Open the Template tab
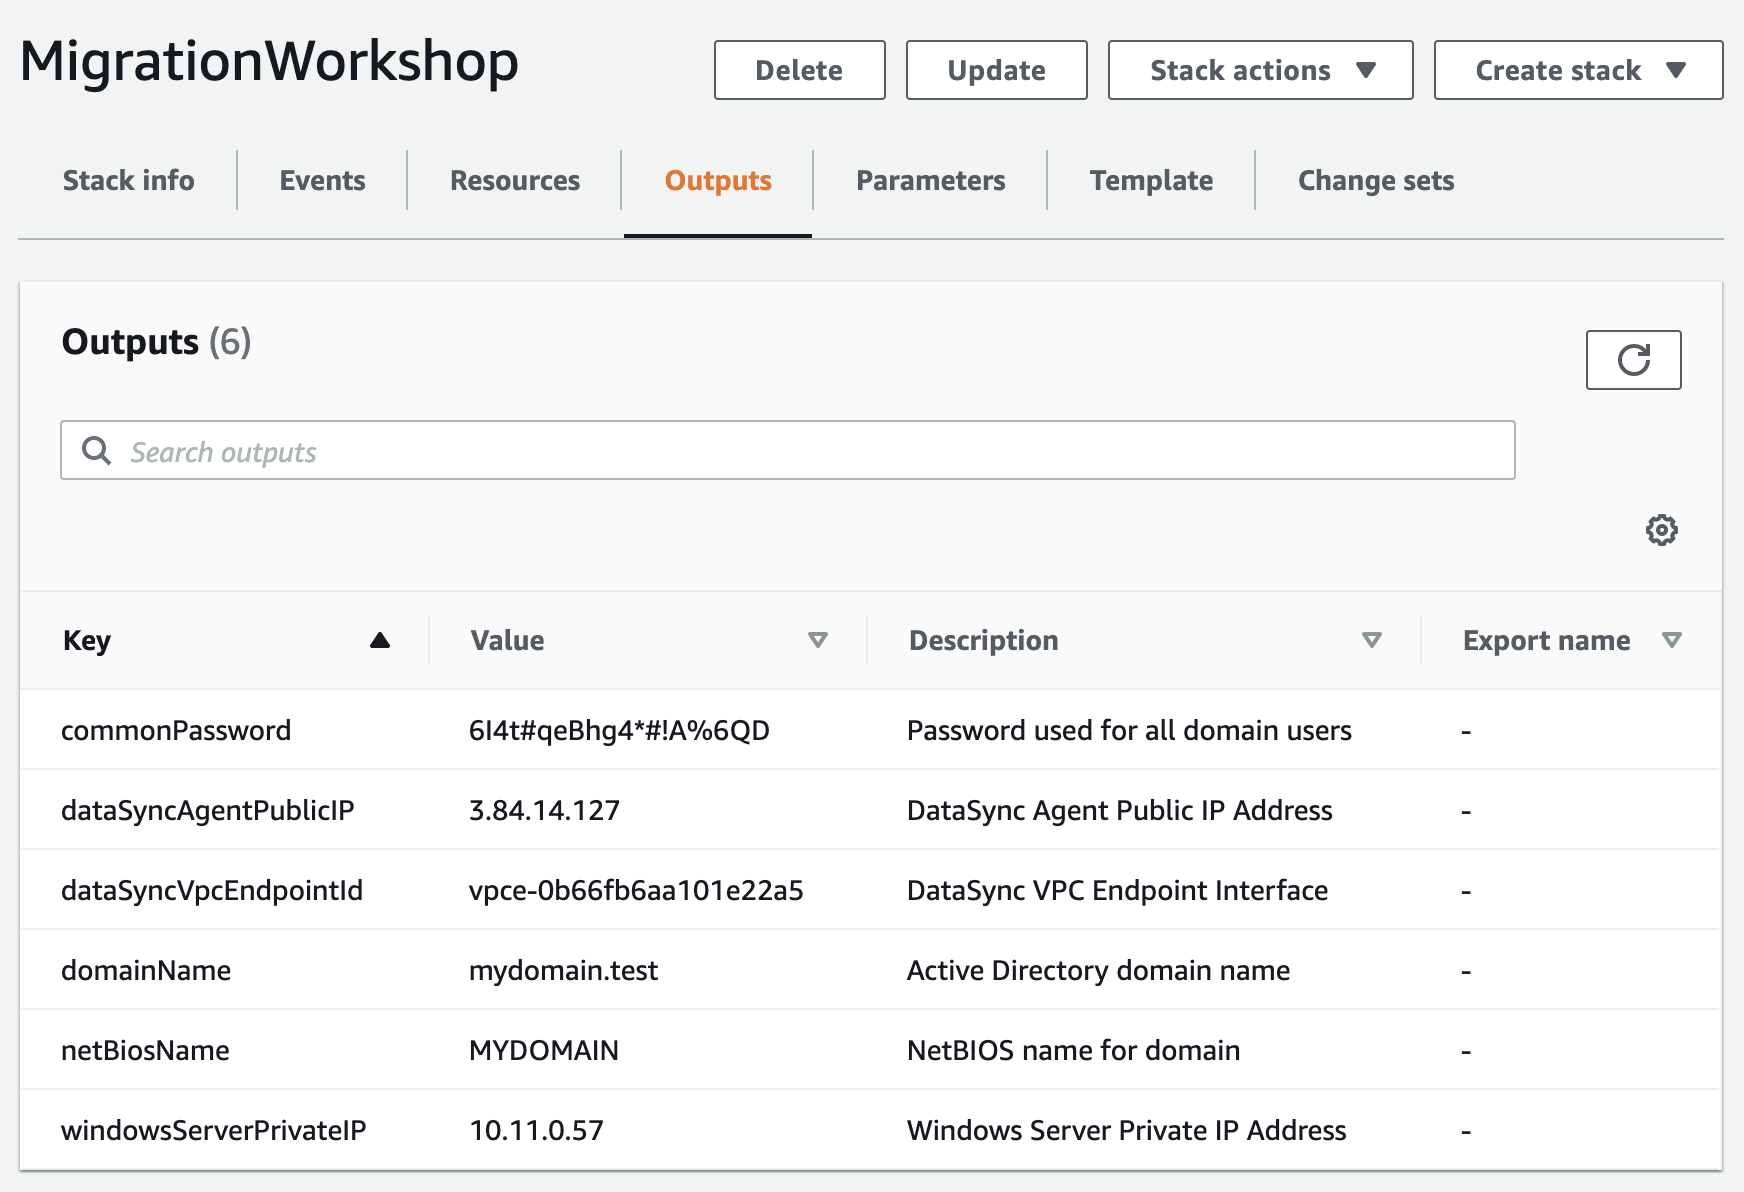The width and height of the screenshot is (1744, 1192). (x=1152, y=181)
